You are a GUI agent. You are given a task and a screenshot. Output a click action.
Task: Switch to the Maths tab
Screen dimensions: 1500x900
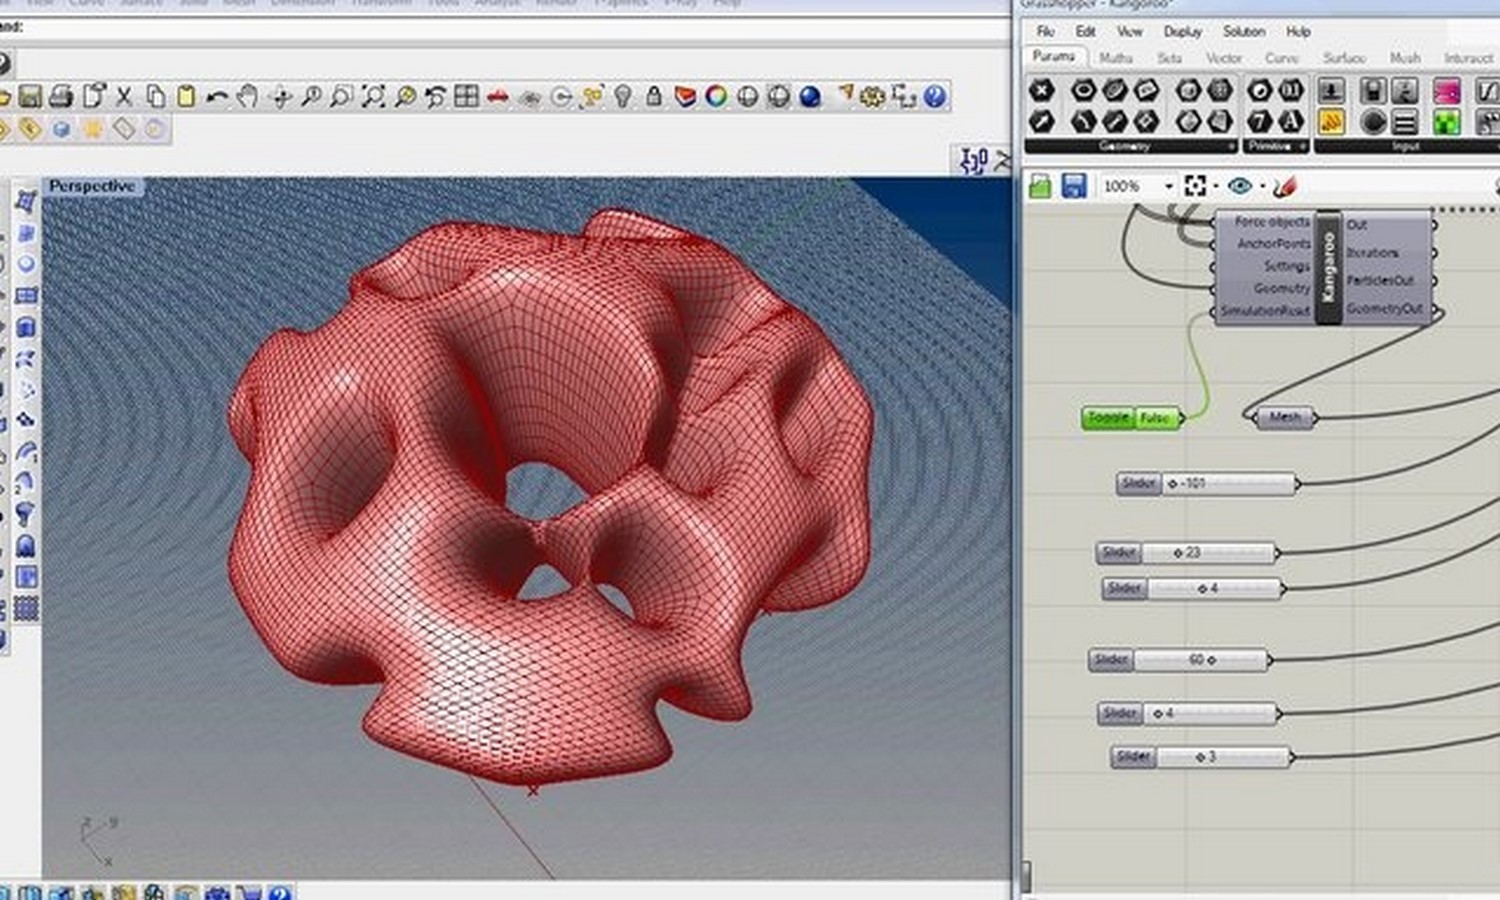coord(1116,58)
